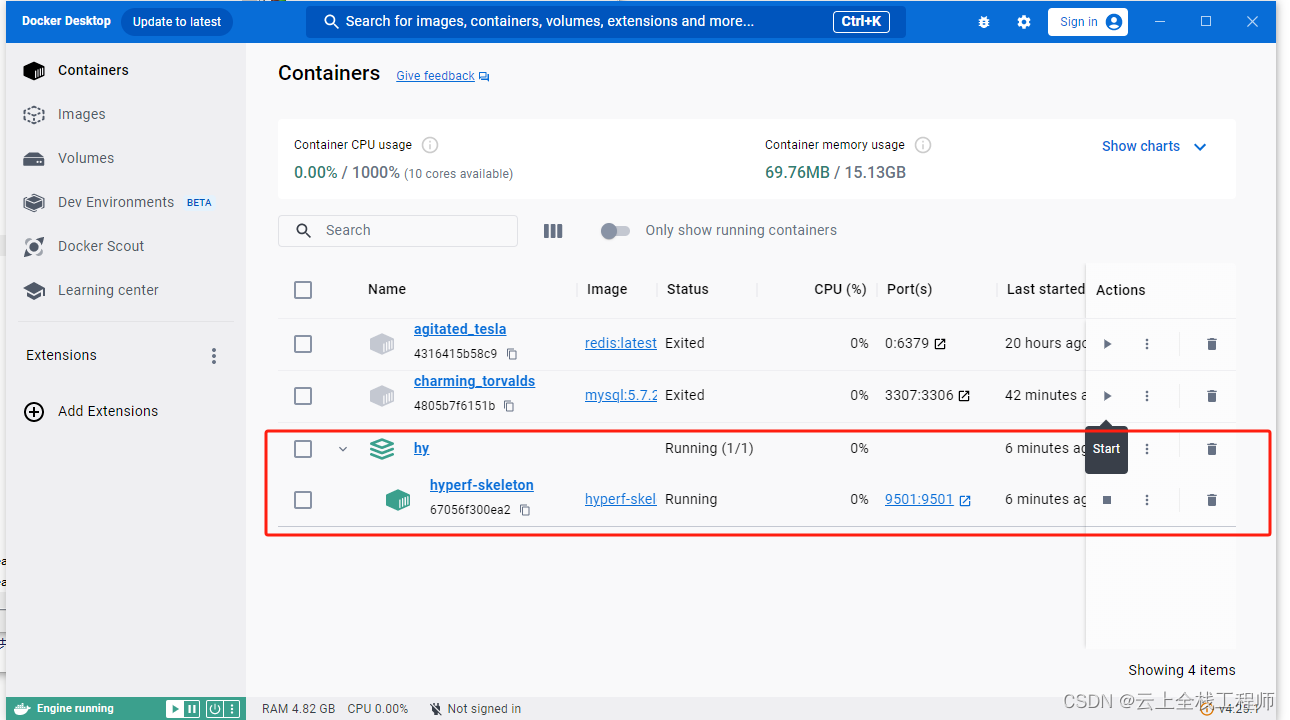Click the engine power button in status bar
Image resolution: width=1290 pixels, height=720 pixels.
coord(214,709)
